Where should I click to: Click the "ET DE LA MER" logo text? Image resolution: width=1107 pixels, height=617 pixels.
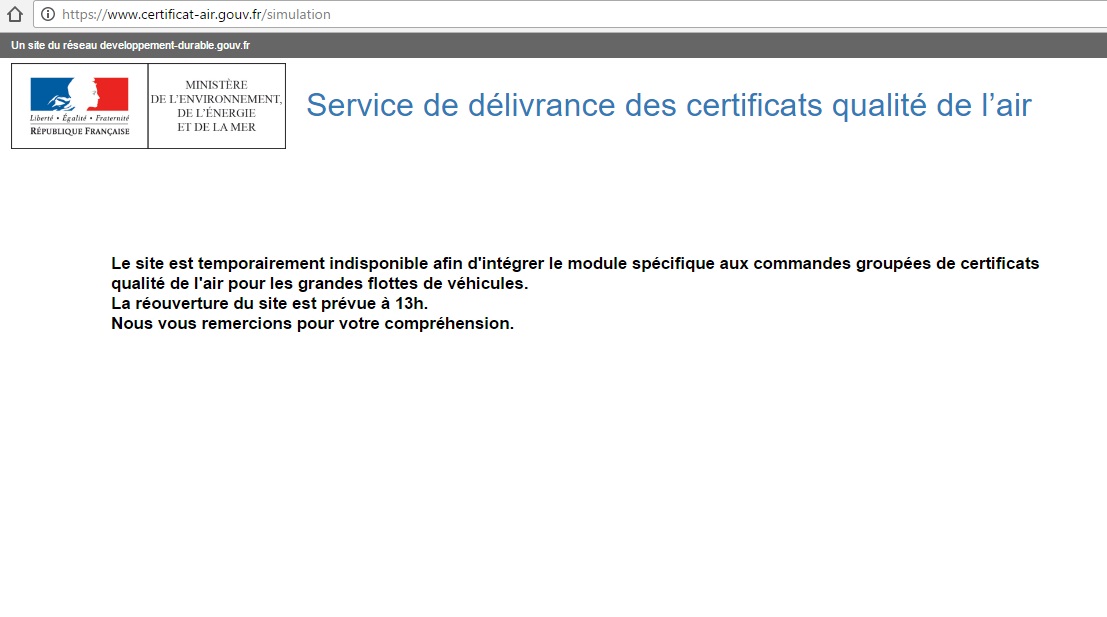click(217, 127)
